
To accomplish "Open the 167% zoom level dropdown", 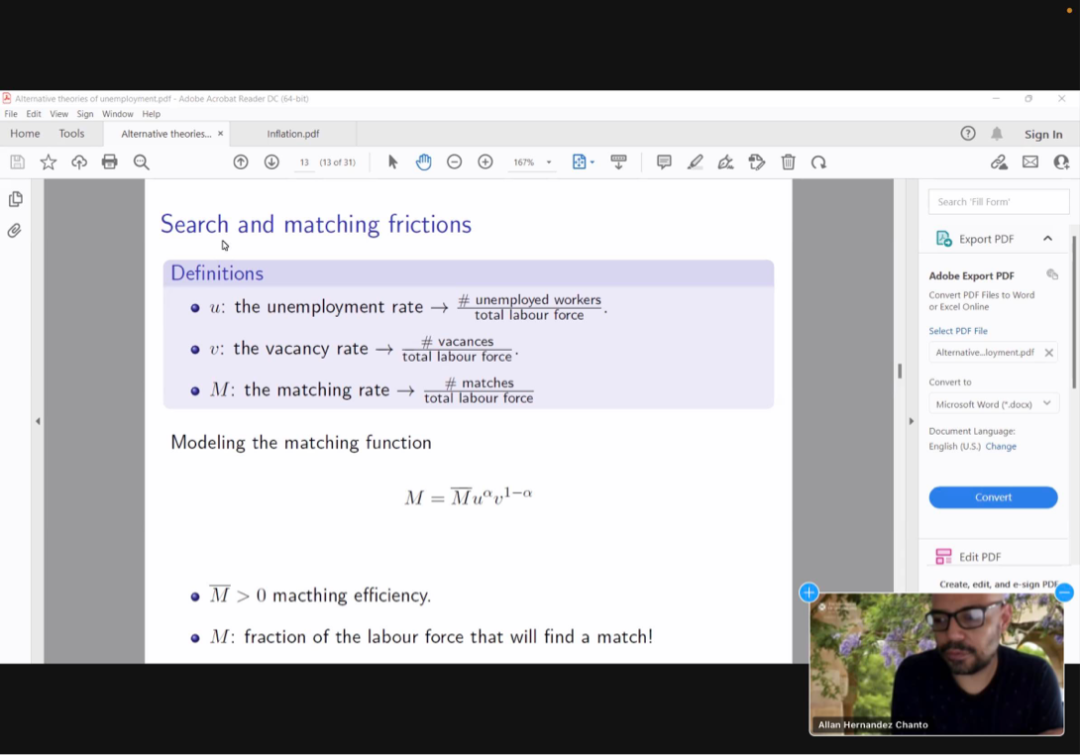I will tap(549, 163).
